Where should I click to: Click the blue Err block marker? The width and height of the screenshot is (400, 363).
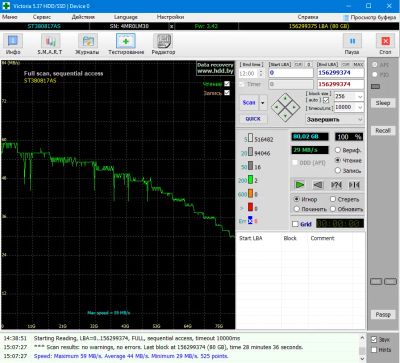pos(250,220)
